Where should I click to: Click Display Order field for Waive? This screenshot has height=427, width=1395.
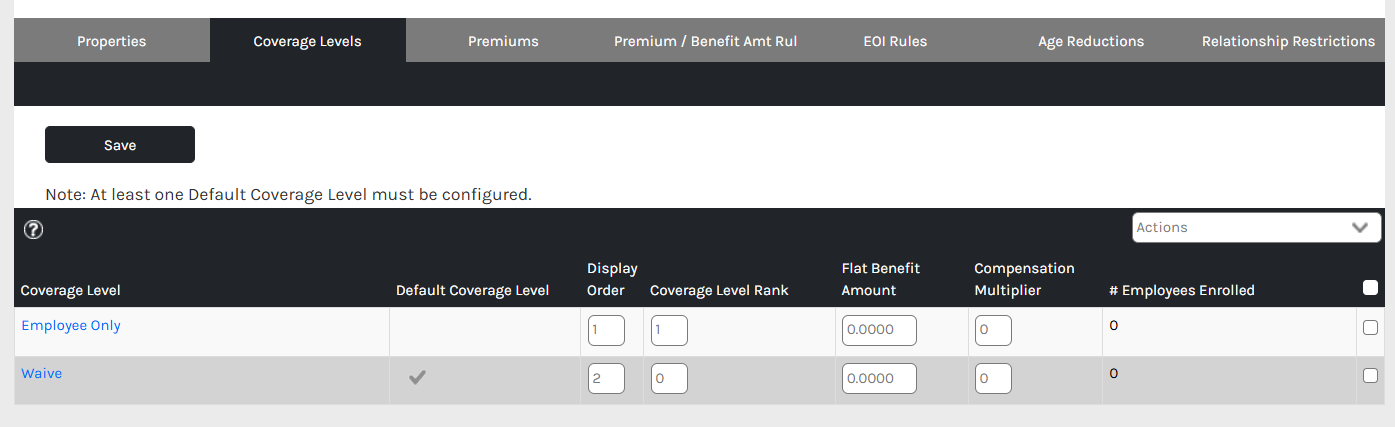606,378
